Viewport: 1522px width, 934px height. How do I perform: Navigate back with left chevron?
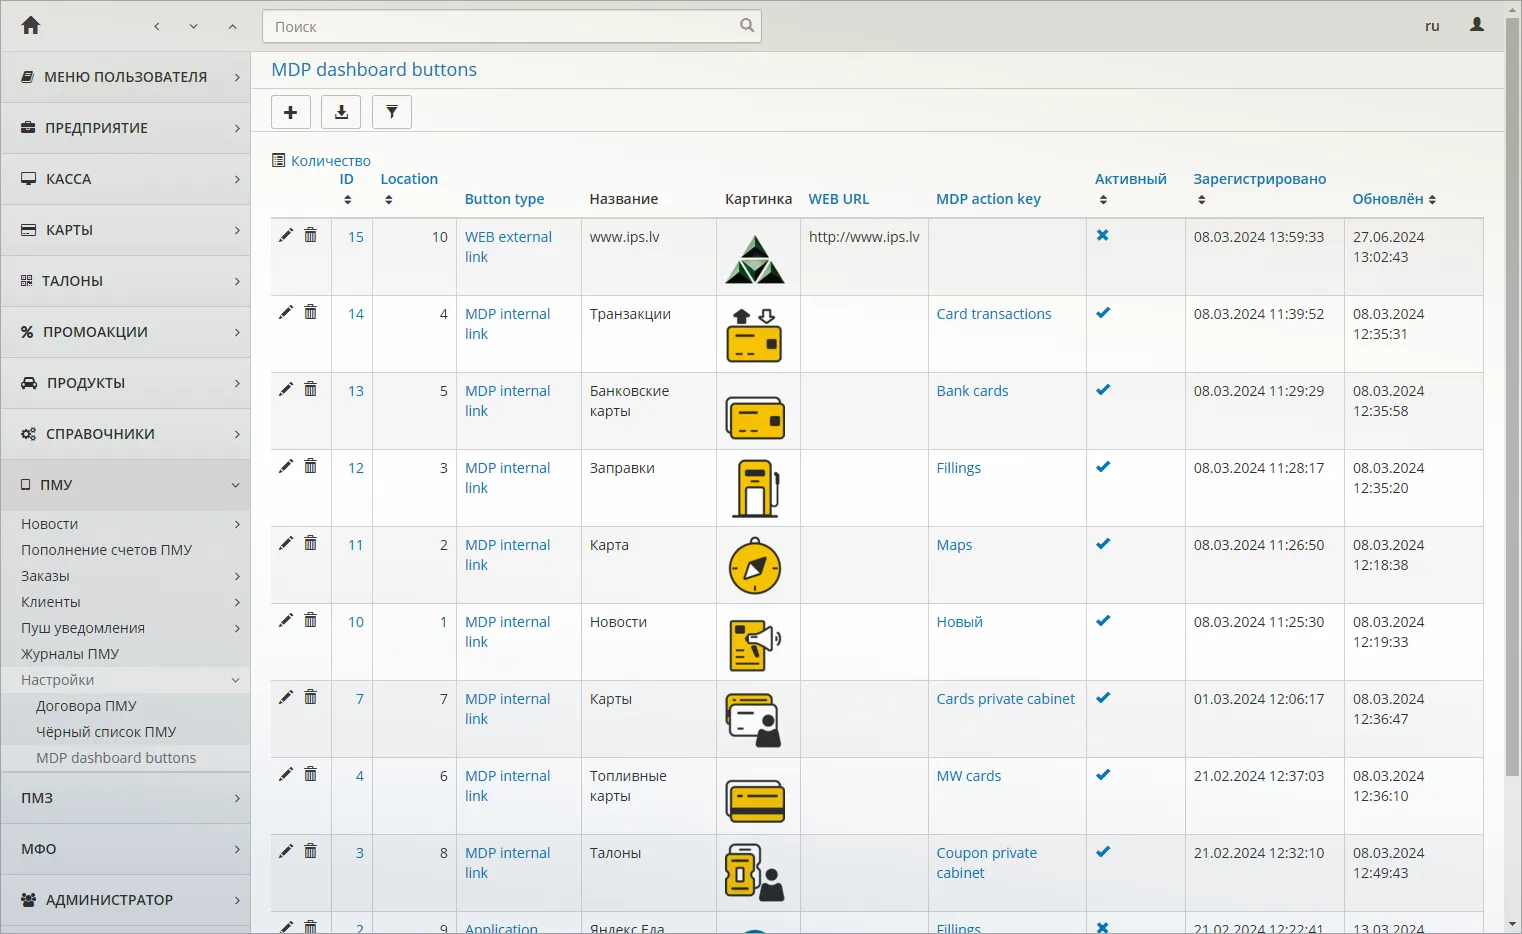click(157, 26)
